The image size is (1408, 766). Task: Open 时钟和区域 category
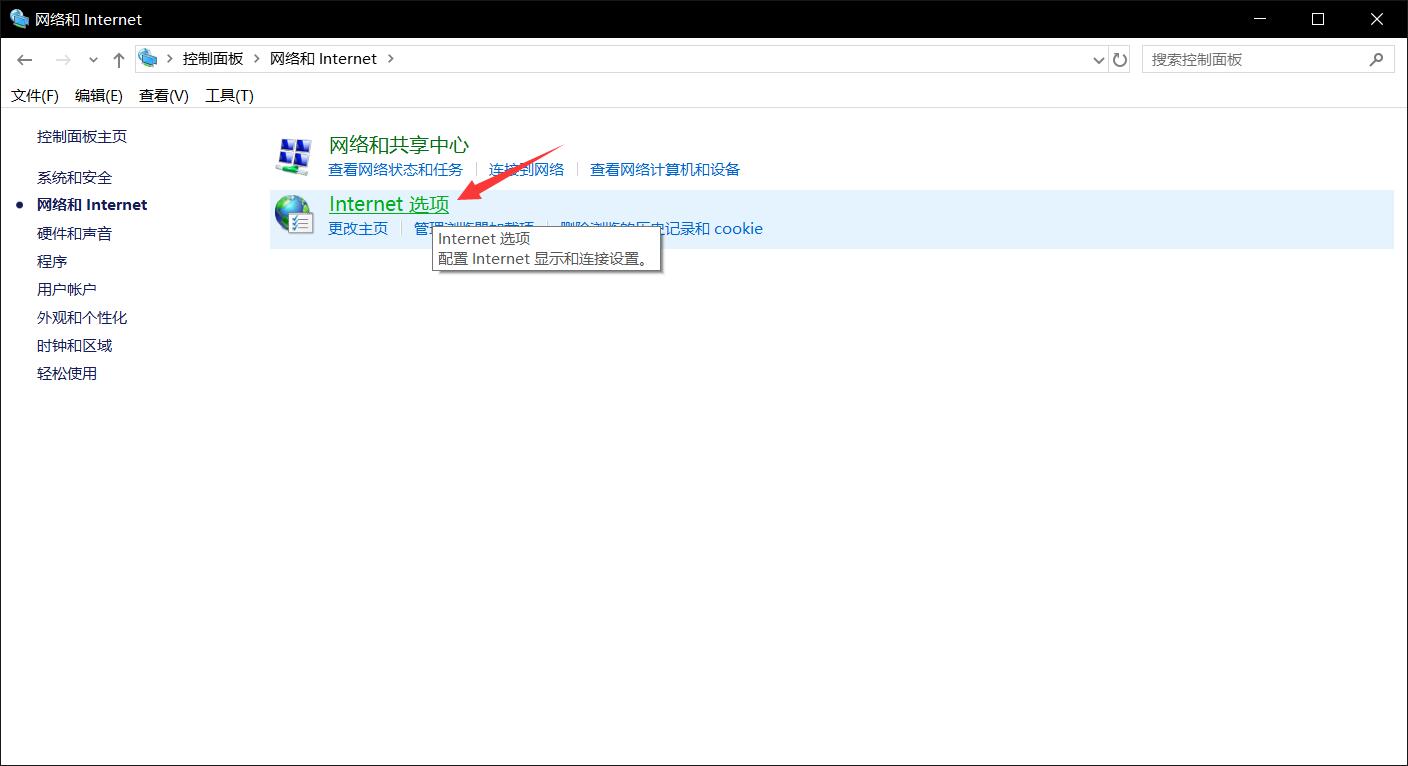pyautogui.click(x=75, y=345)
